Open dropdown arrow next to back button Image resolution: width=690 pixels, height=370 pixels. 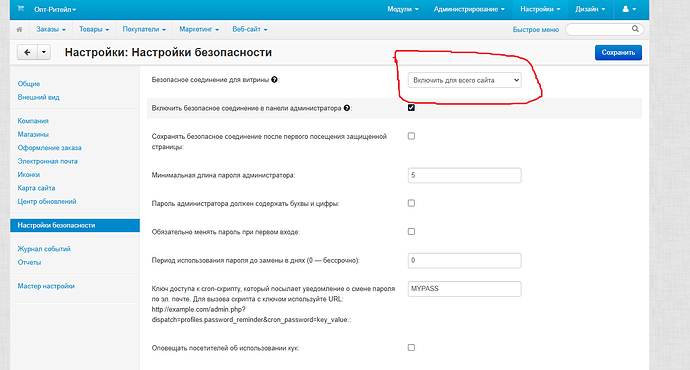pyautogui.click(x=44, y=52)
